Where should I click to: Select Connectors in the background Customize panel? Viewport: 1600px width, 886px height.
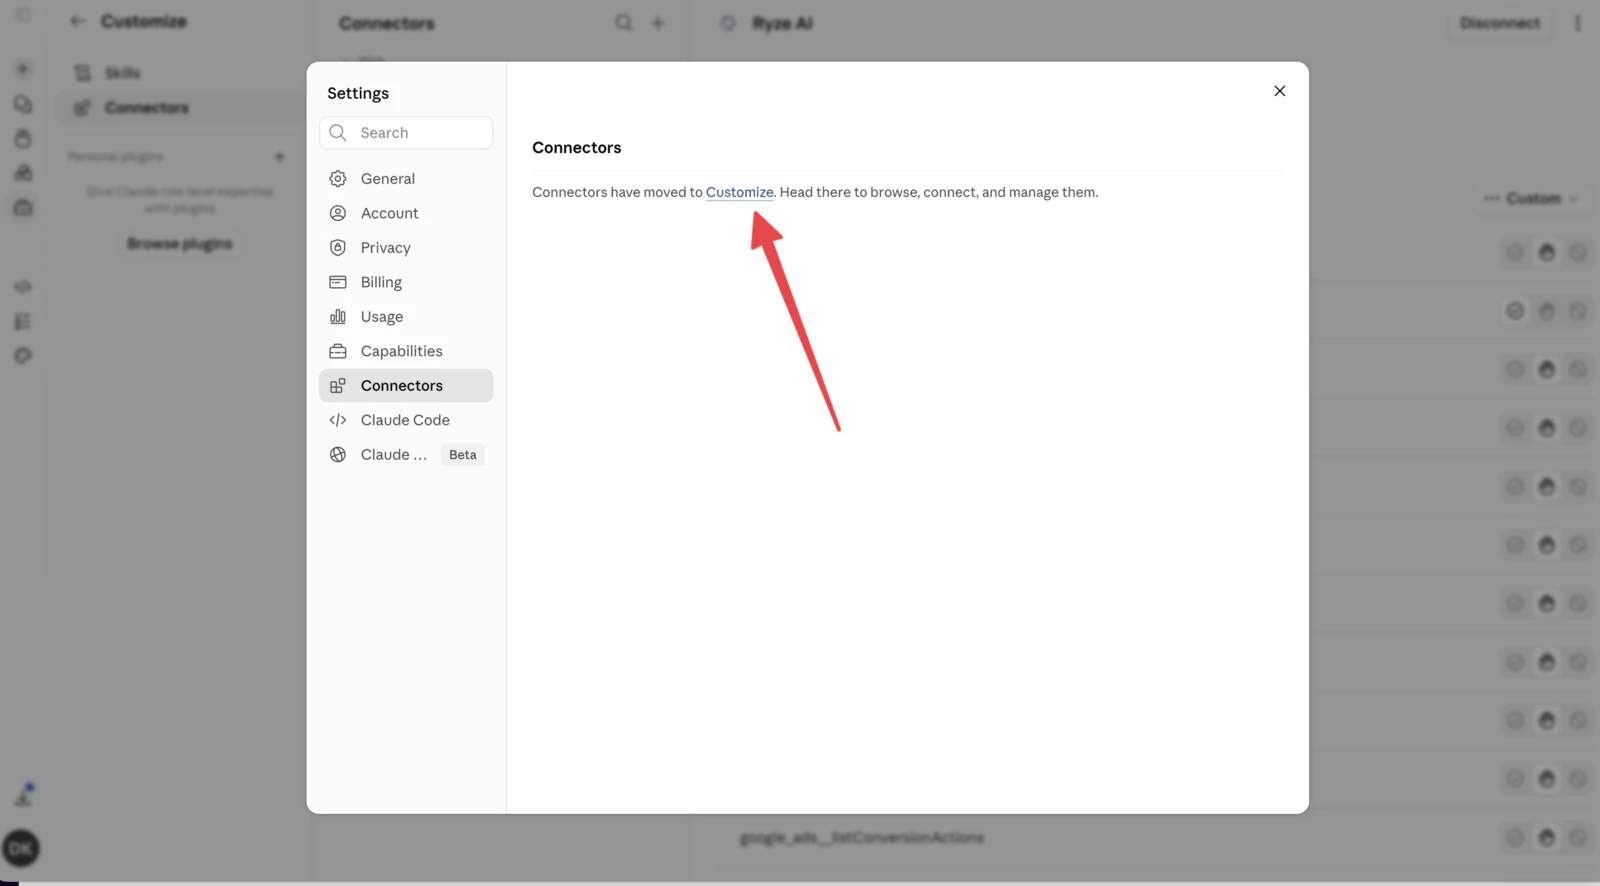[x=180, y=108]
